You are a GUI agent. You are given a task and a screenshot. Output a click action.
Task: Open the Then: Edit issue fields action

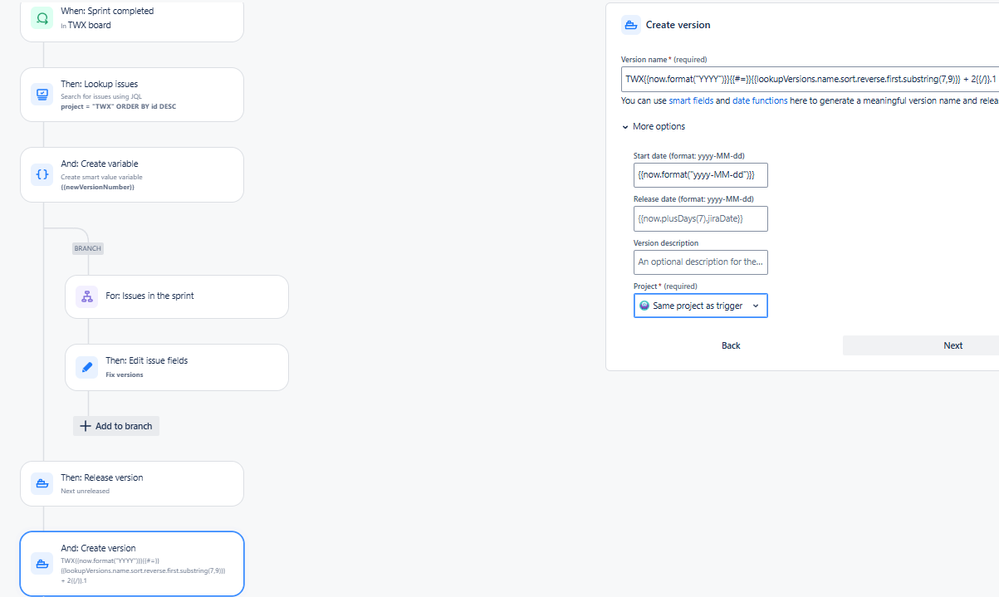point(176,367)
